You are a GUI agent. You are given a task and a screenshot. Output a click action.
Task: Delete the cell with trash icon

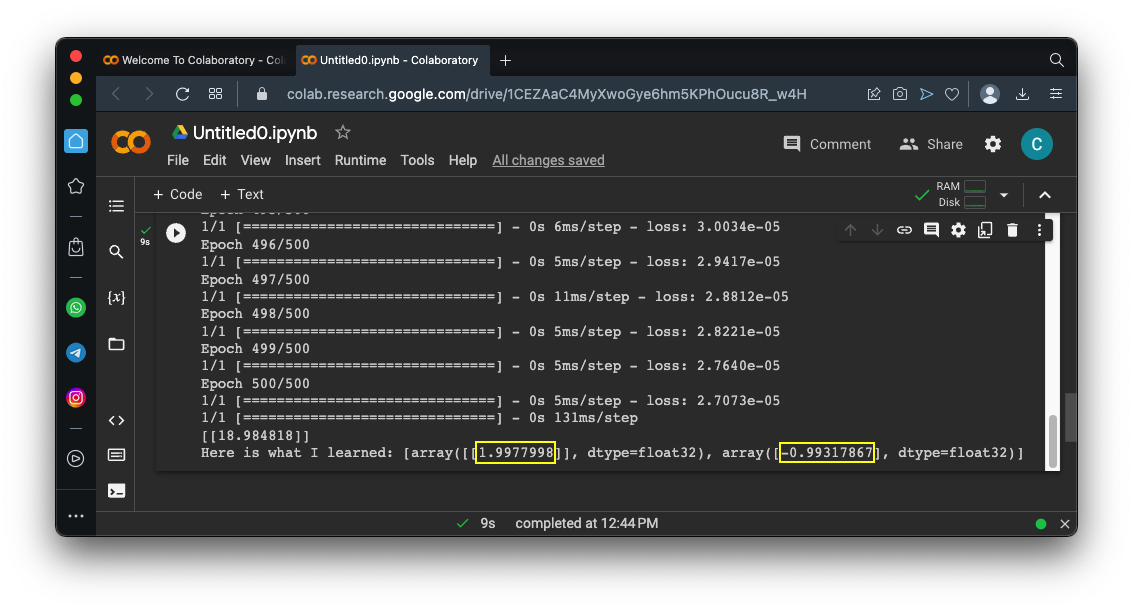click(x=1012, y=230)
